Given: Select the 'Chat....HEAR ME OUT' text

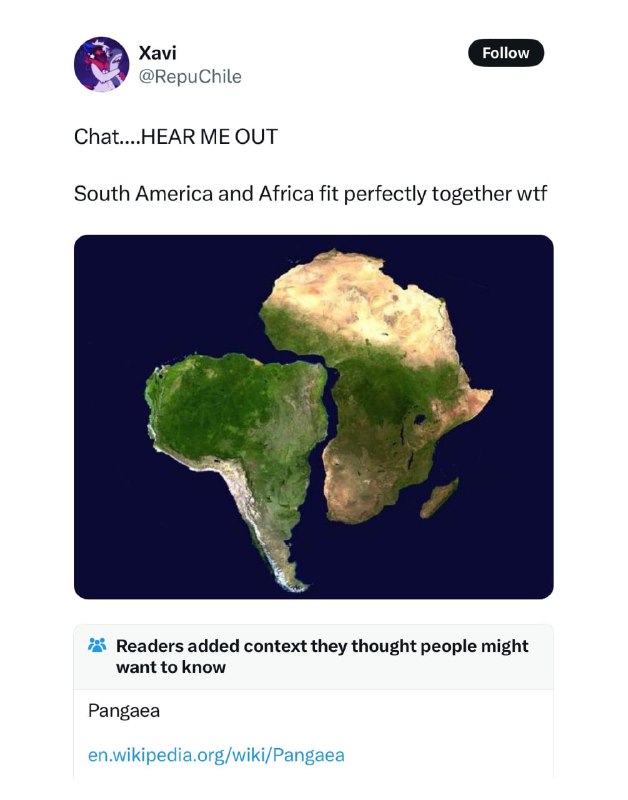Looking at the screenshot, I should [176, 137].
